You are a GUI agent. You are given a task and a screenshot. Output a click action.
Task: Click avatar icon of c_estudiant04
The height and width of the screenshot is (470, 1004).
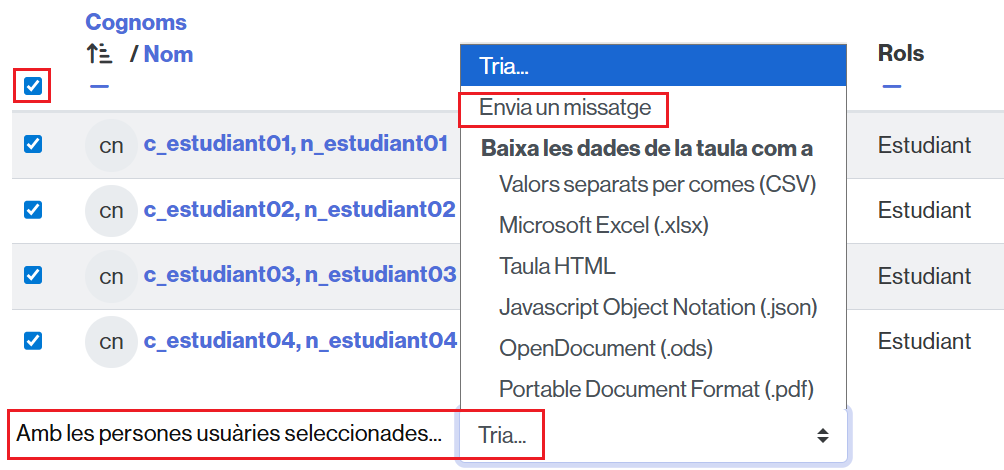pos(111,341)
